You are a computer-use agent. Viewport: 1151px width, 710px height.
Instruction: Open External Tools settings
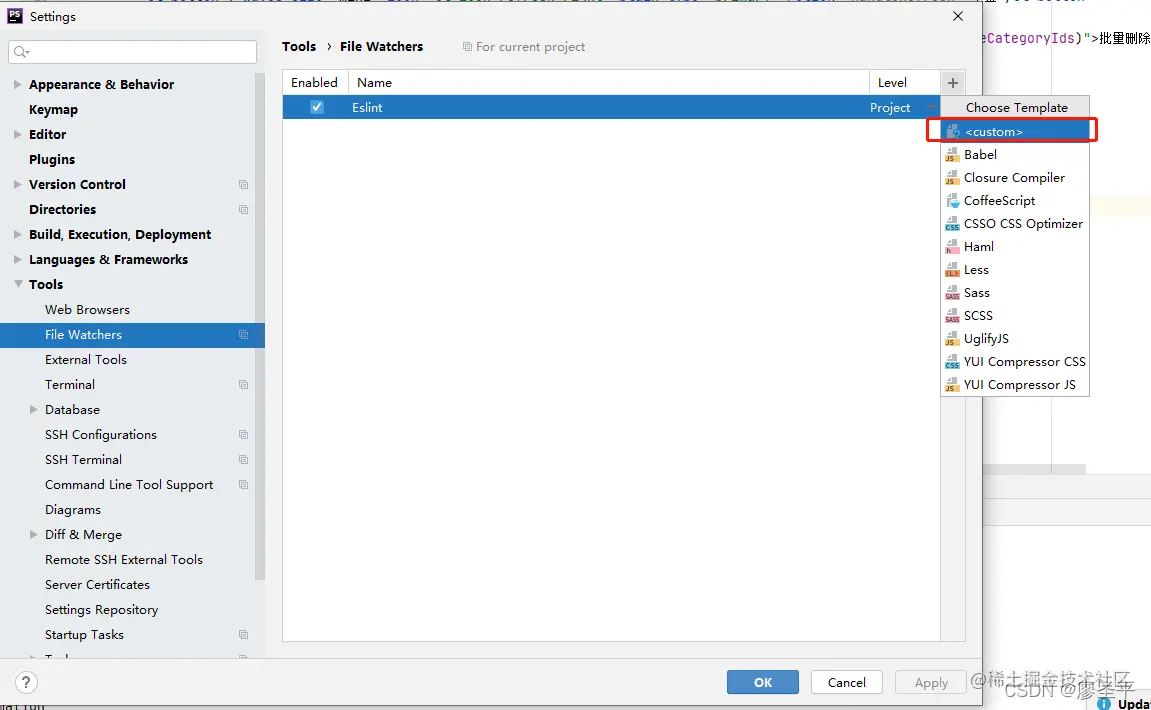[86, 360]
